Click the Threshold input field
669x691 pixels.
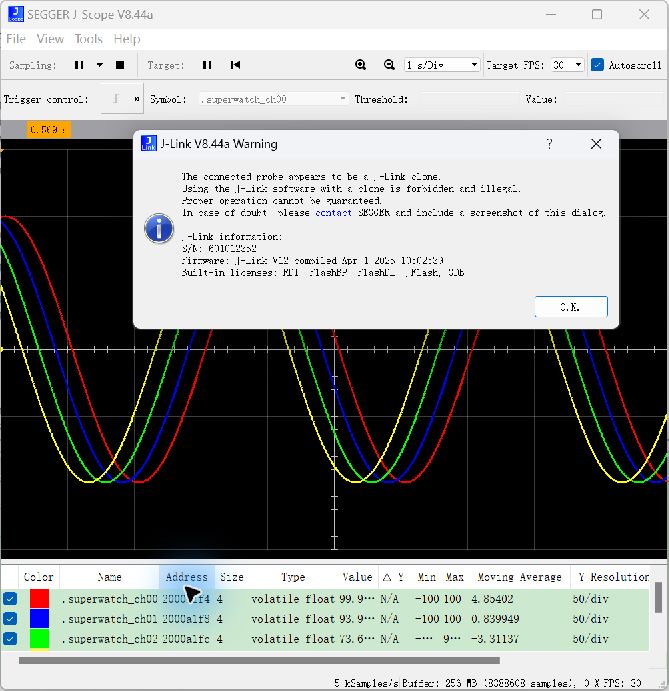click(469, 99)
